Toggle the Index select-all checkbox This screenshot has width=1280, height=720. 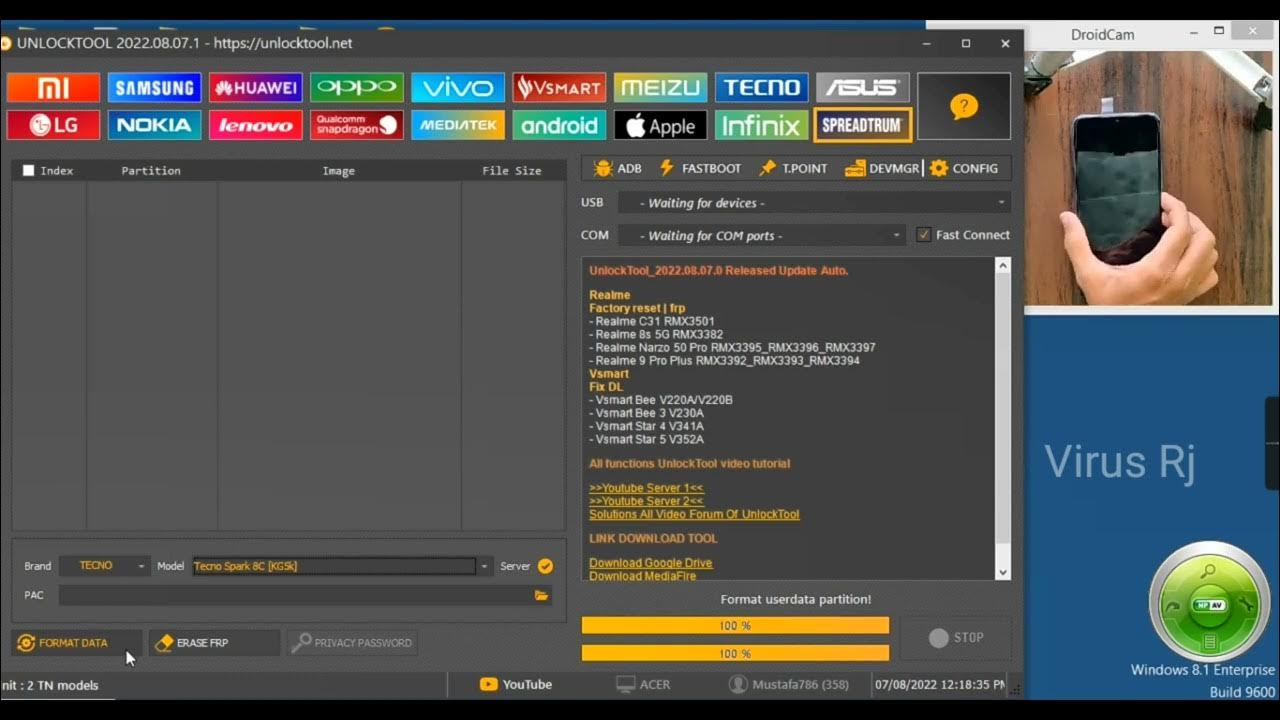pos(28,171)
